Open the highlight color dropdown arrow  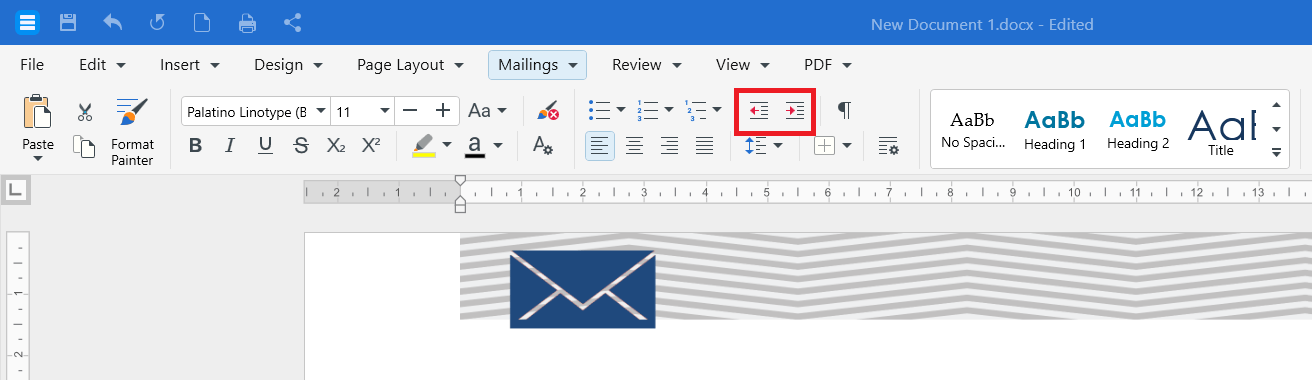pos(447,146)
